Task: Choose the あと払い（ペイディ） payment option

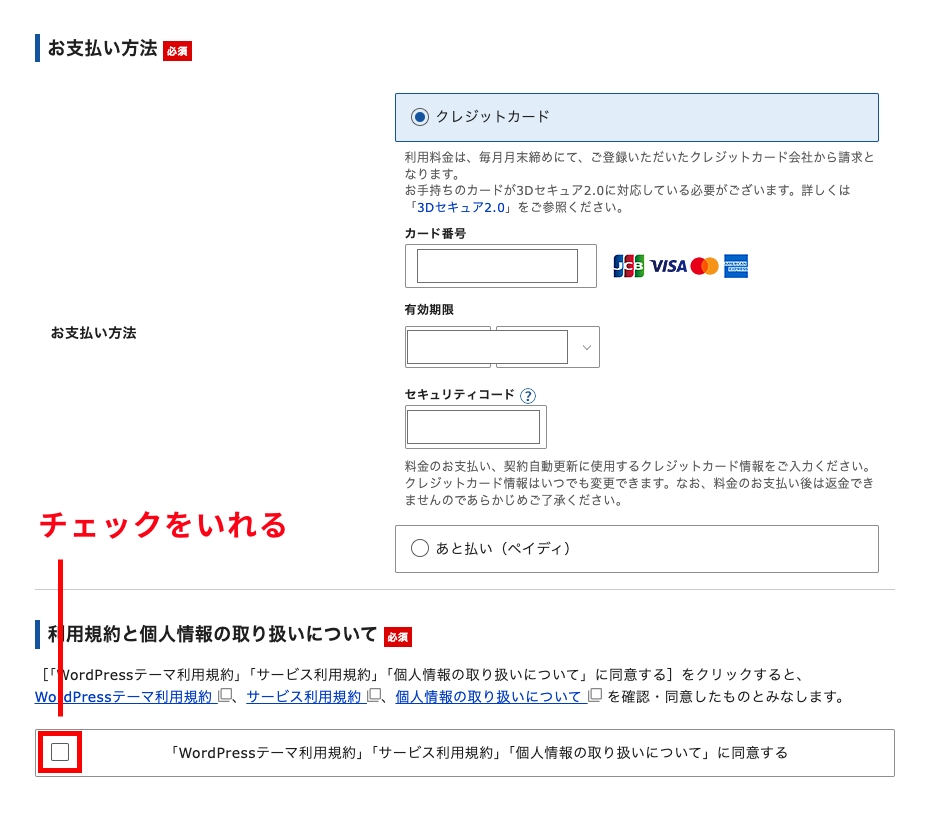Action: click(x=419, y=549)
